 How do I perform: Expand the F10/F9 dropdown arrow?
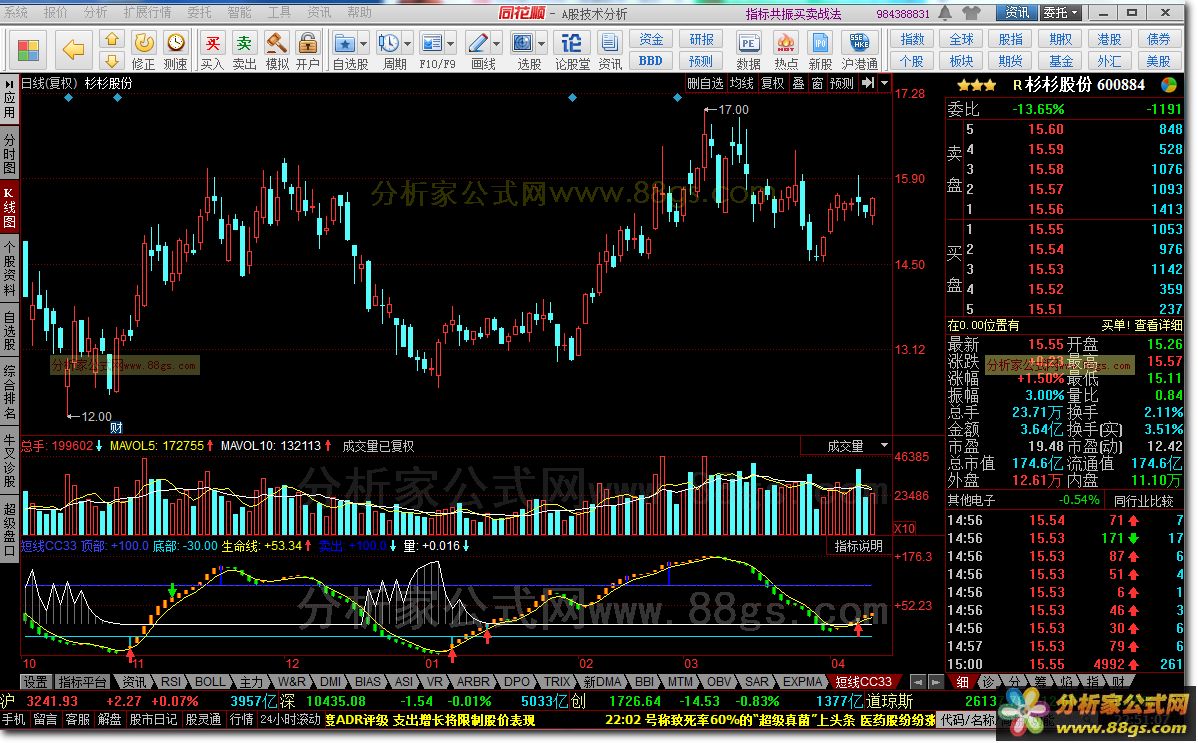(451, 44)
